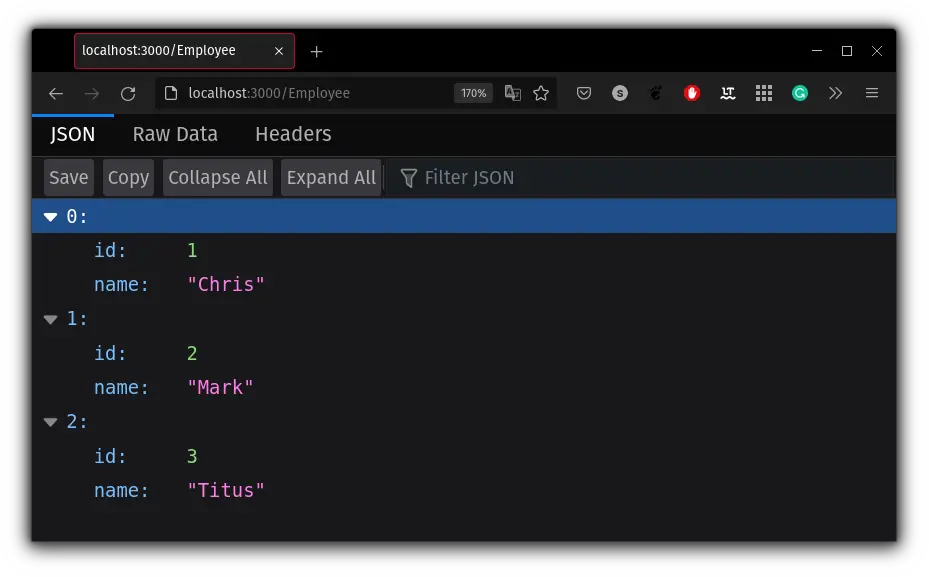Screen dimensions: 929x577
Task: Click the forward navigation arrow
Action: click(x=92, y=94)
